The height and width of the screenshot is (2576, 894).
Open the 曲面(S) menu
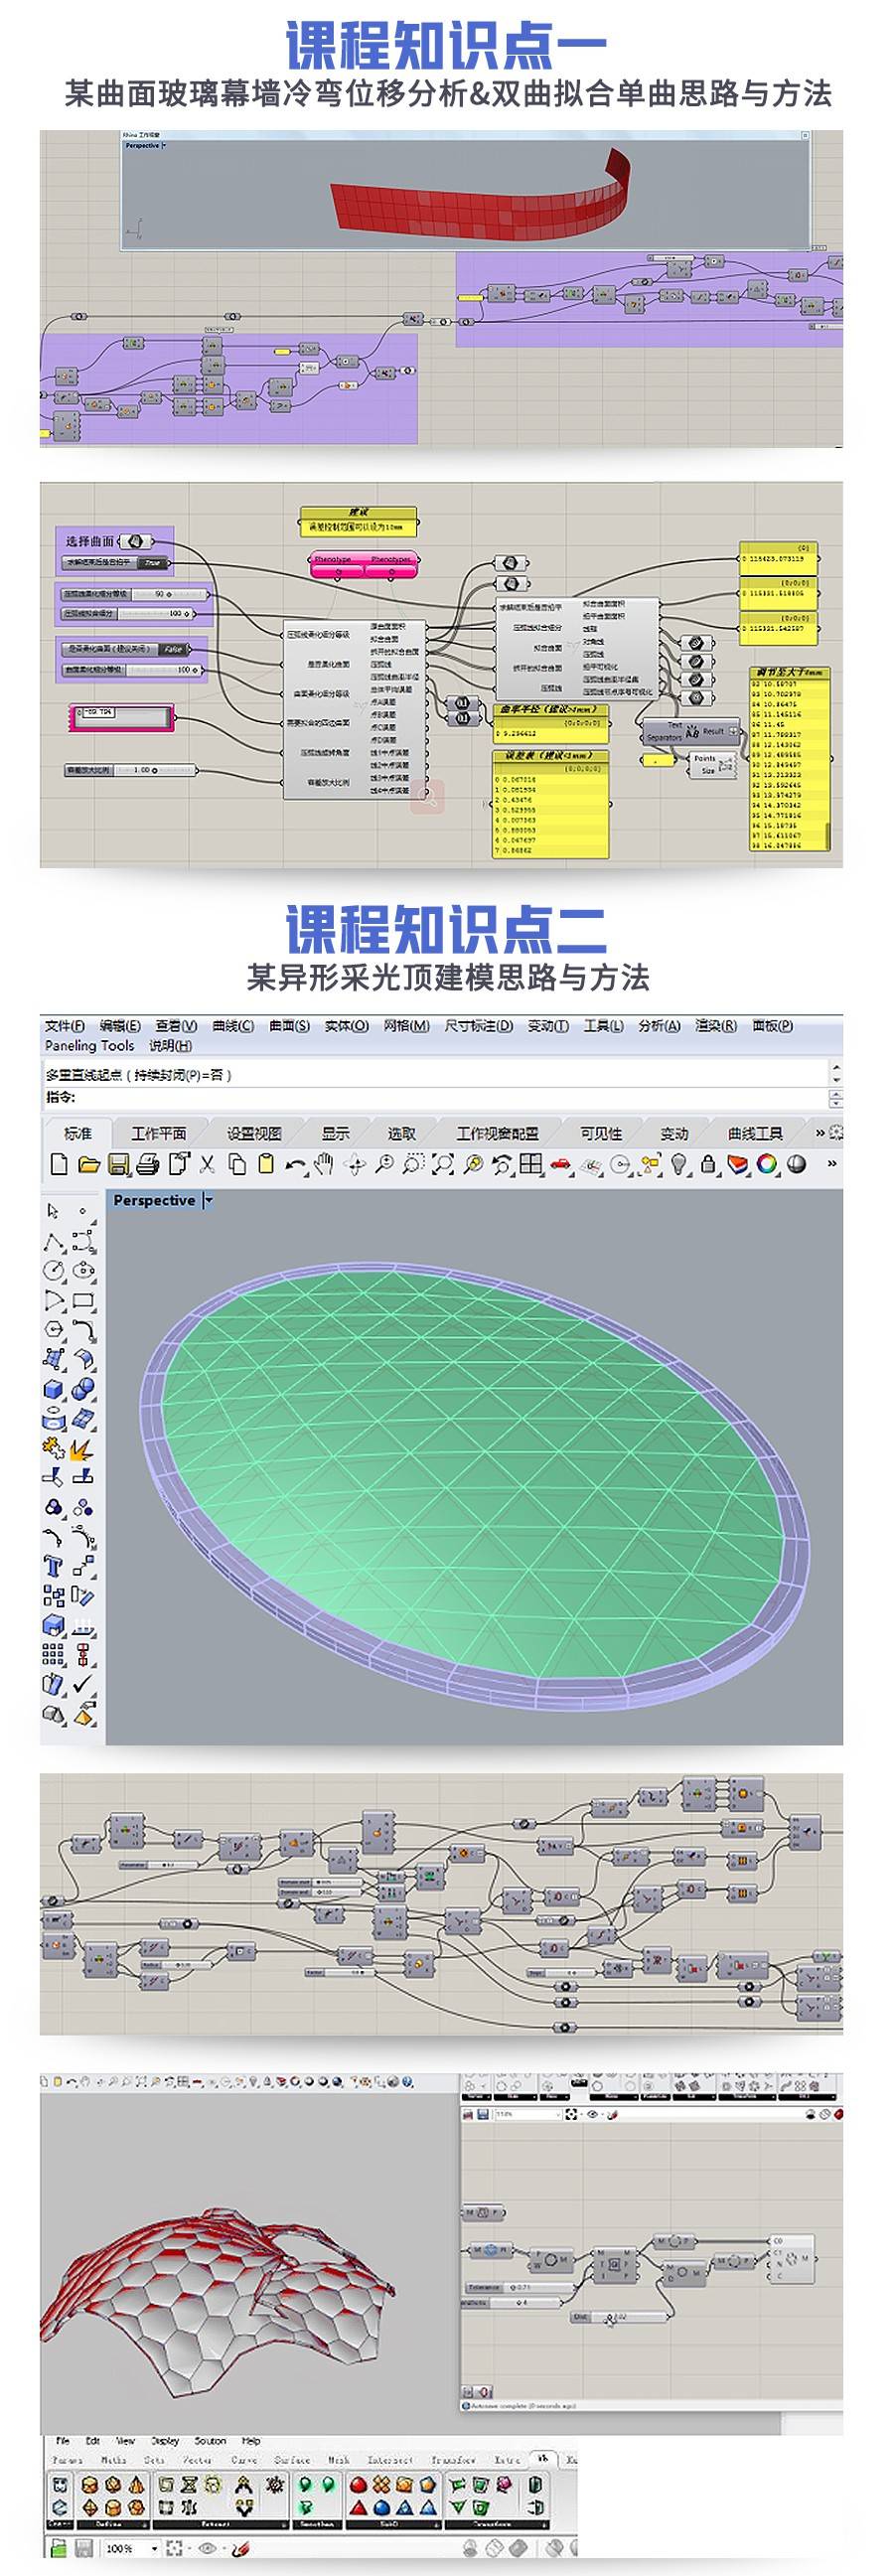click(289, 1026)
